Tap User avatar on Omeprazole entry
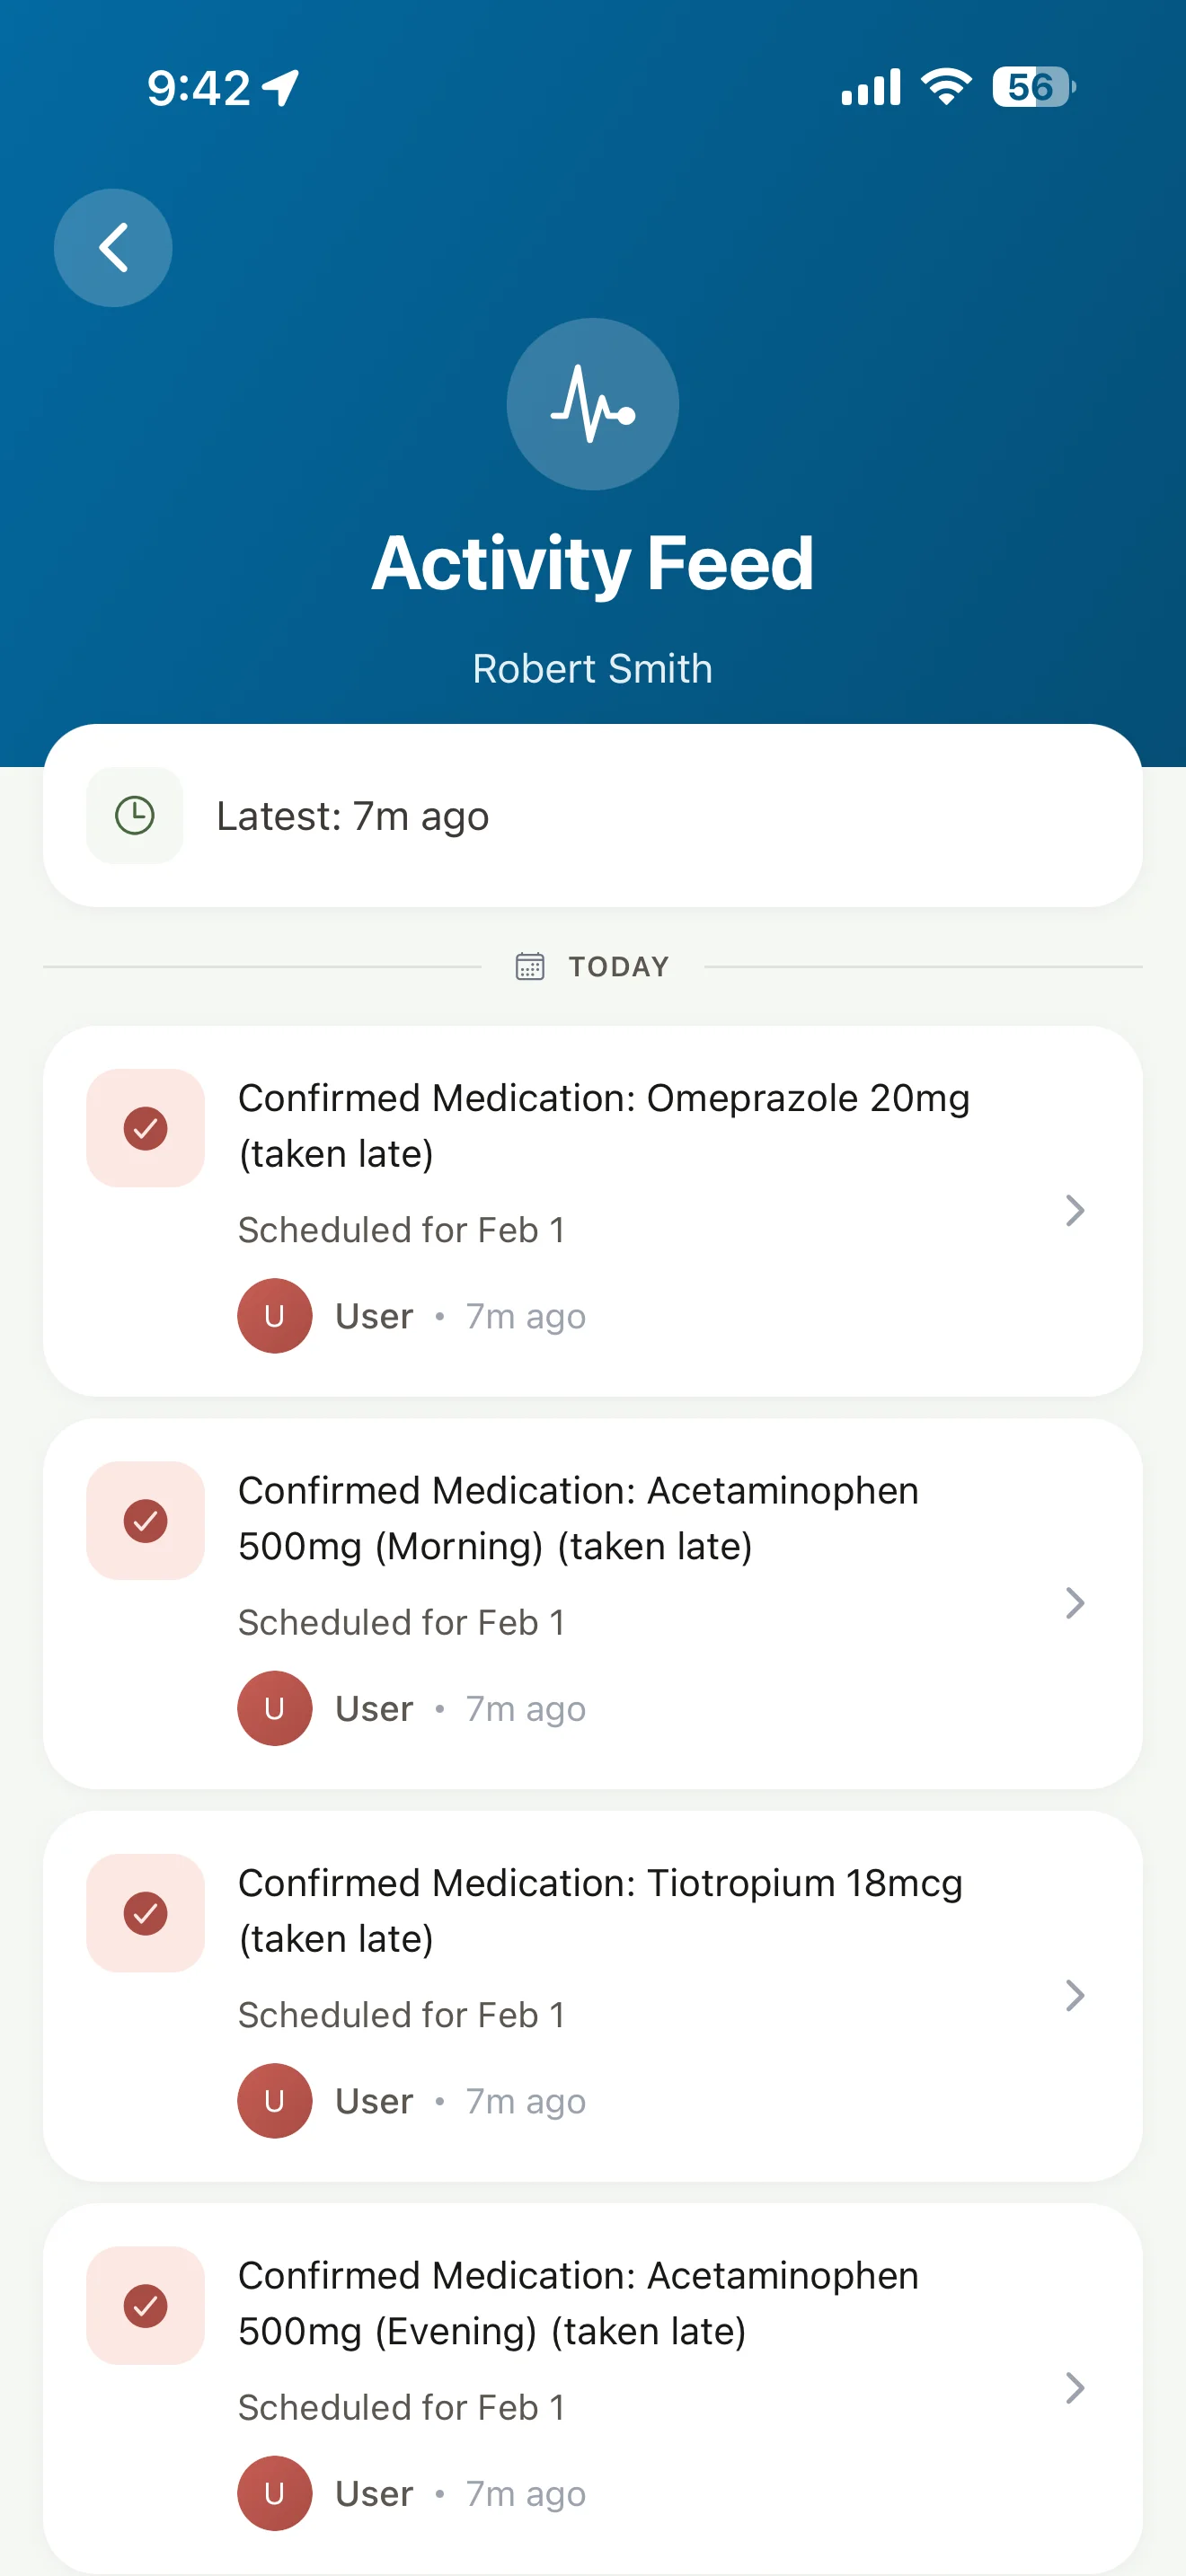 (275, 1316)
